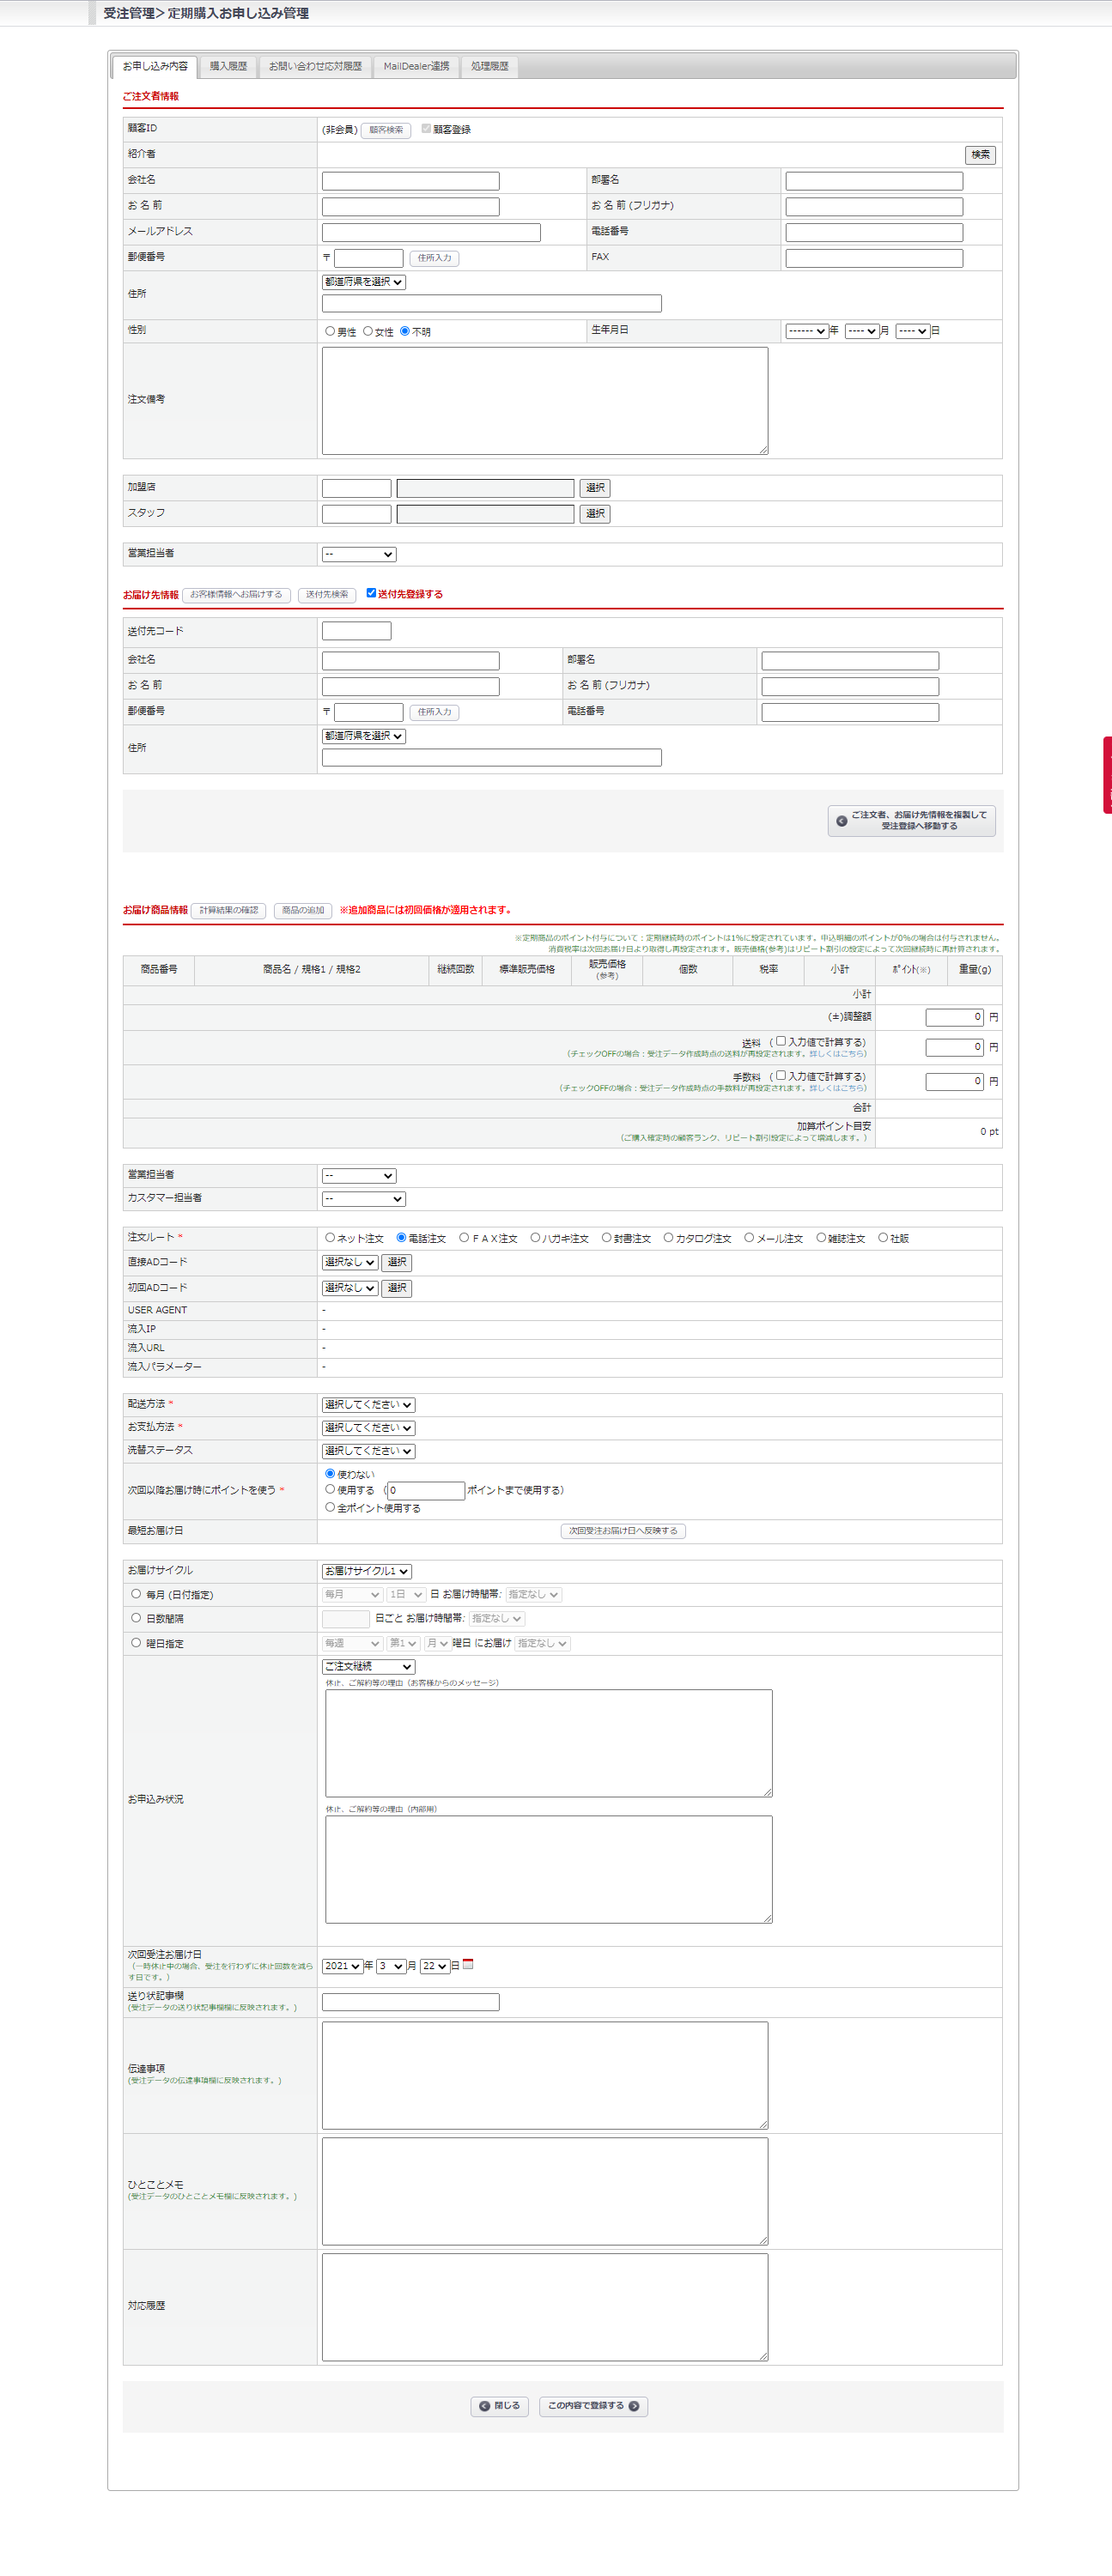Select 毎月 (日付指定) delivery cycle option
1112x2576 pixels.
point(136,1594)
